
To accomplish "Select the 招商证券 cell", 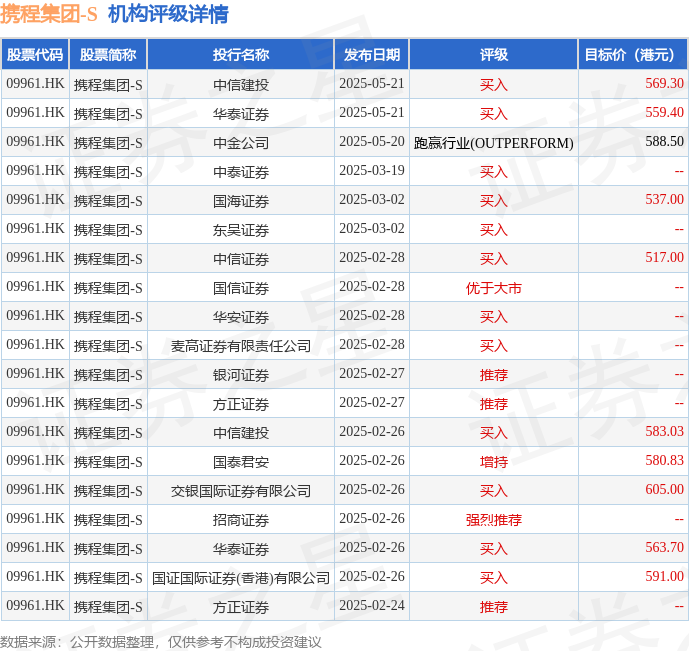I will point(241,520).
